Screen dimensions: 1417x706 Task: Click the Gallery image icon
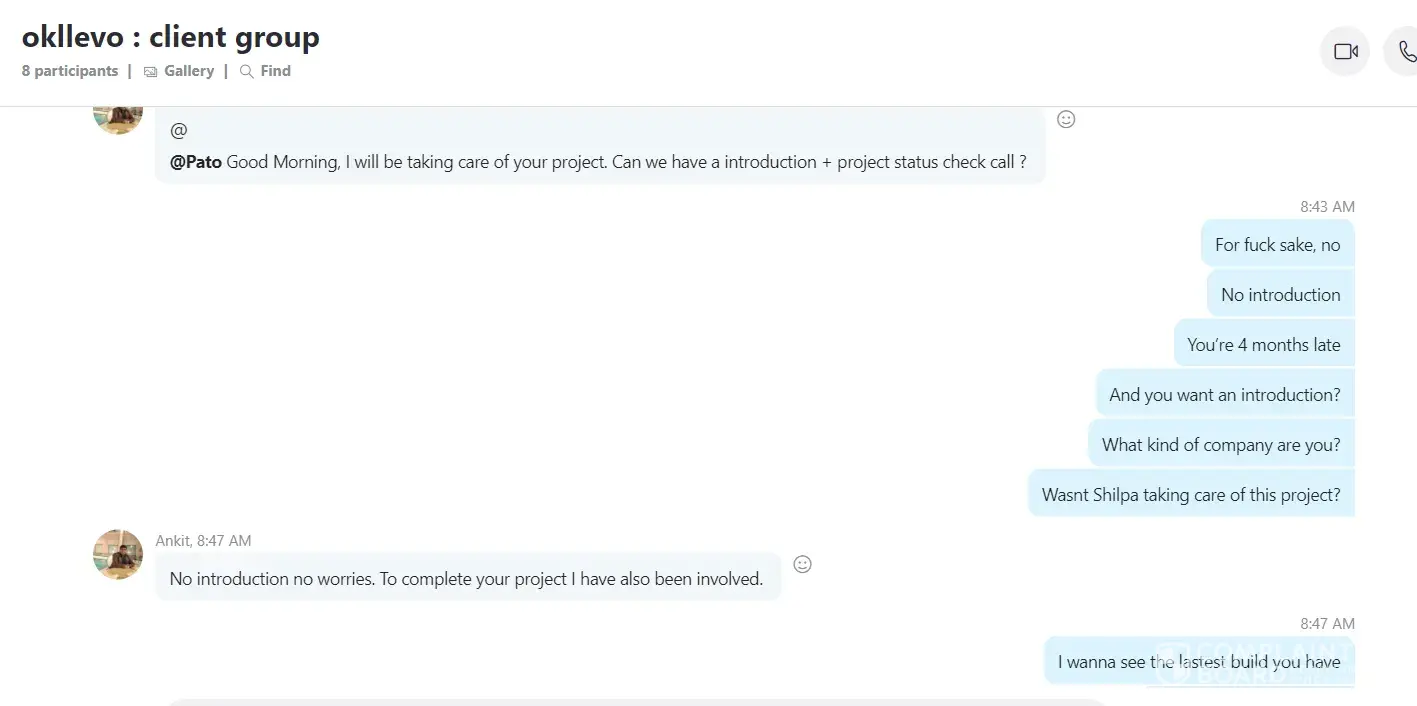click(x=151, y=72)
